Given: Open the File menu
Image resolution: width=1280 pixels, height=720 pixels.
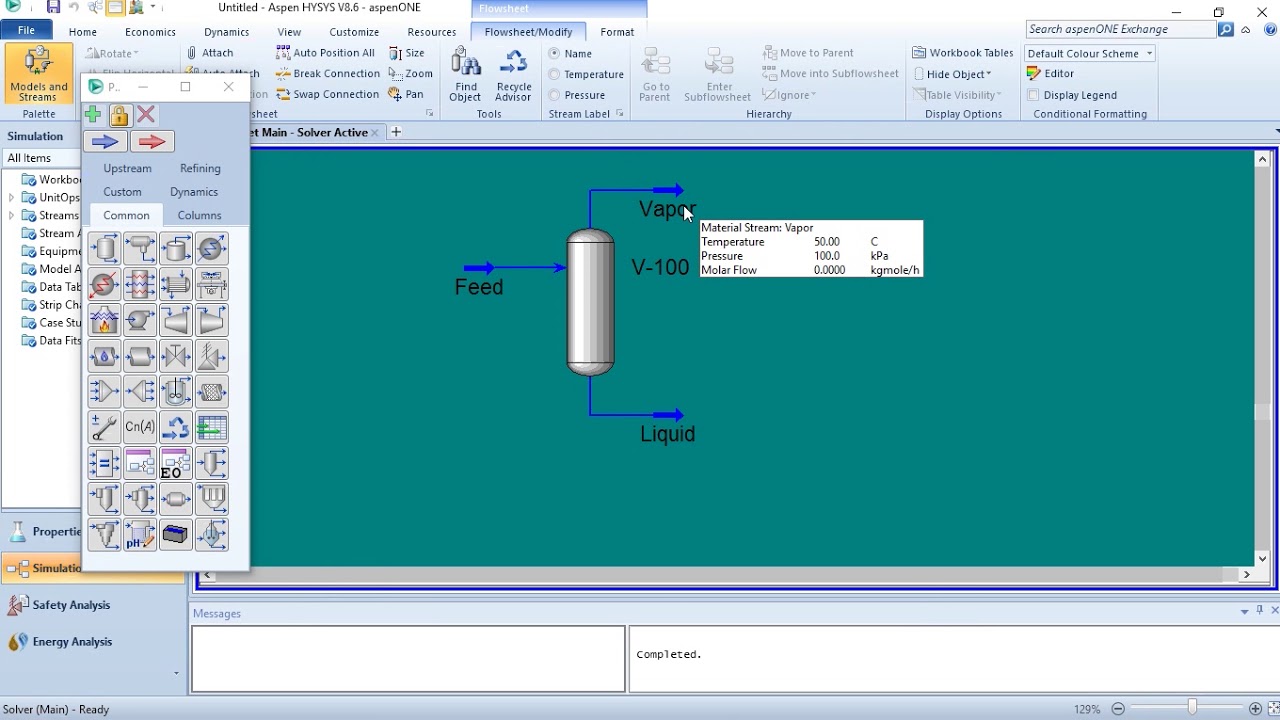Looking at the screenshot, I should pos(26,31).
